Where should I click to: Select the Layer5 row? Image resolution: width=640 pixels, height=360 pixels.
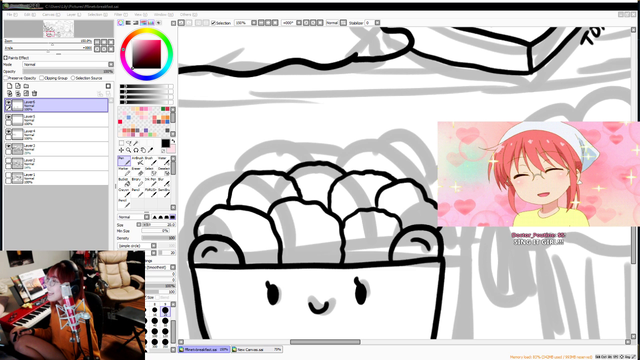56,120
